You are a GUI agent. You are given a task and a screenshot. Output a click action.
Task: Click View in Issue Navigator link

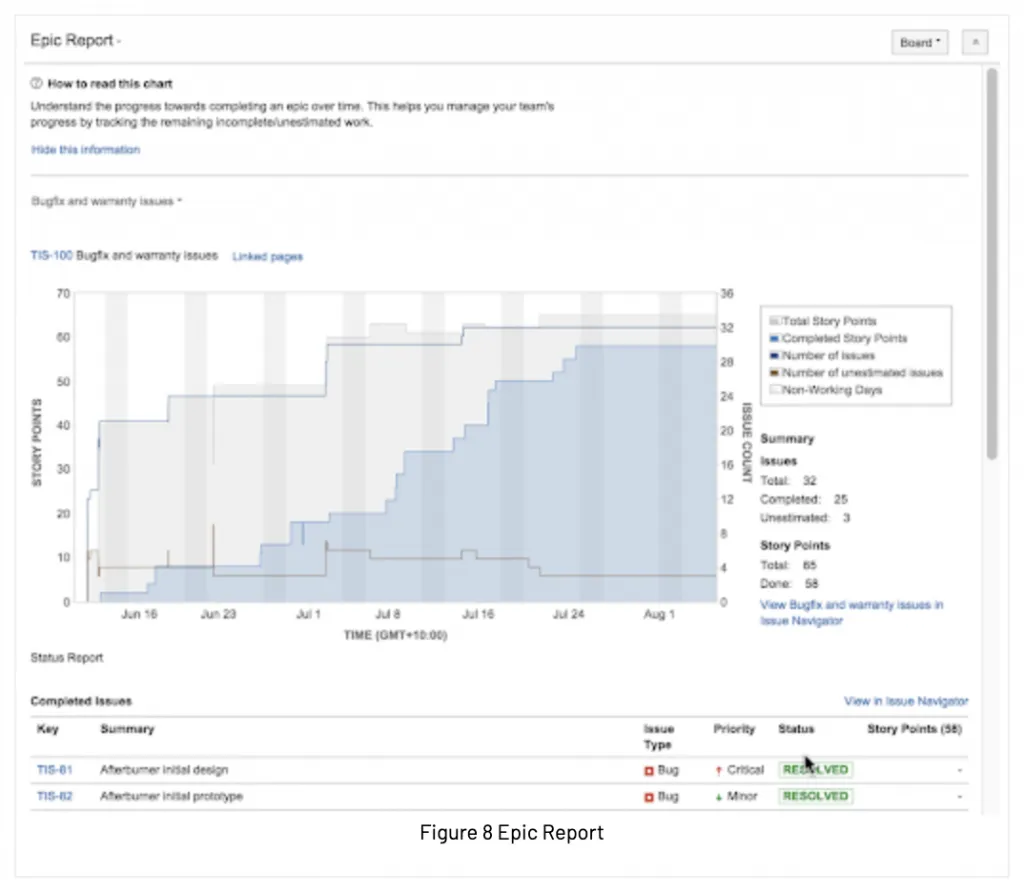click(x=906, y=701)
